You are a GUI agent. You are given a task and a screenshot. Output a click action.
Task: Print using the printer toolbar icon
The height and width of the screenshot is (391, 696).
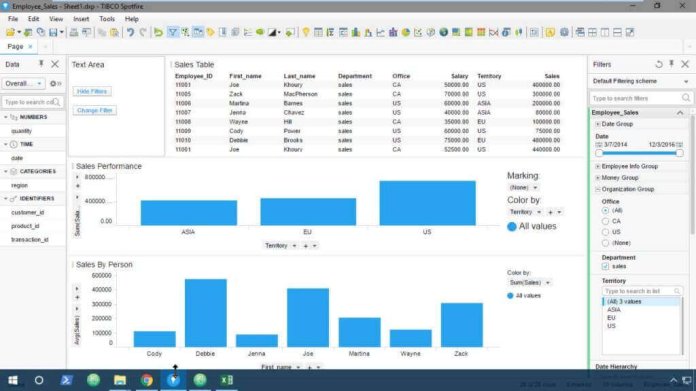tap(74, 32)
